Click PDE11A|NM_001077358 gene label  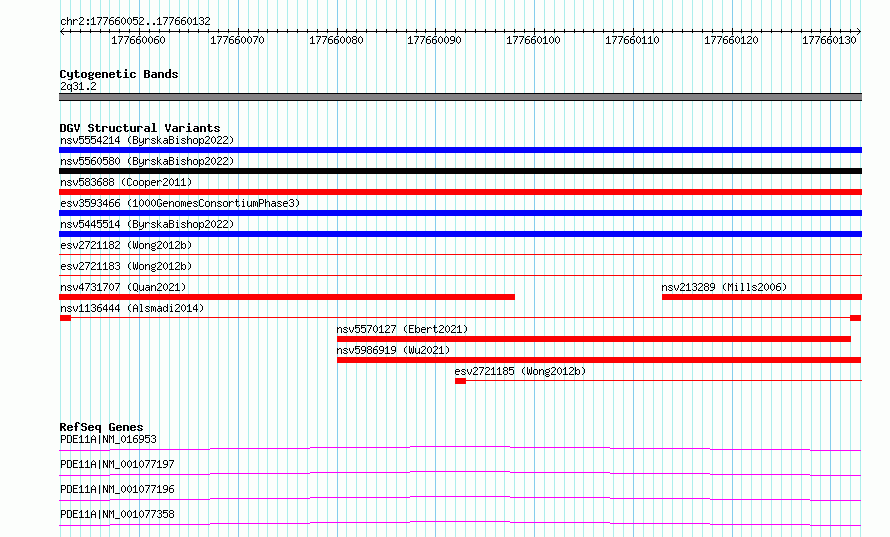click(117, 514)
